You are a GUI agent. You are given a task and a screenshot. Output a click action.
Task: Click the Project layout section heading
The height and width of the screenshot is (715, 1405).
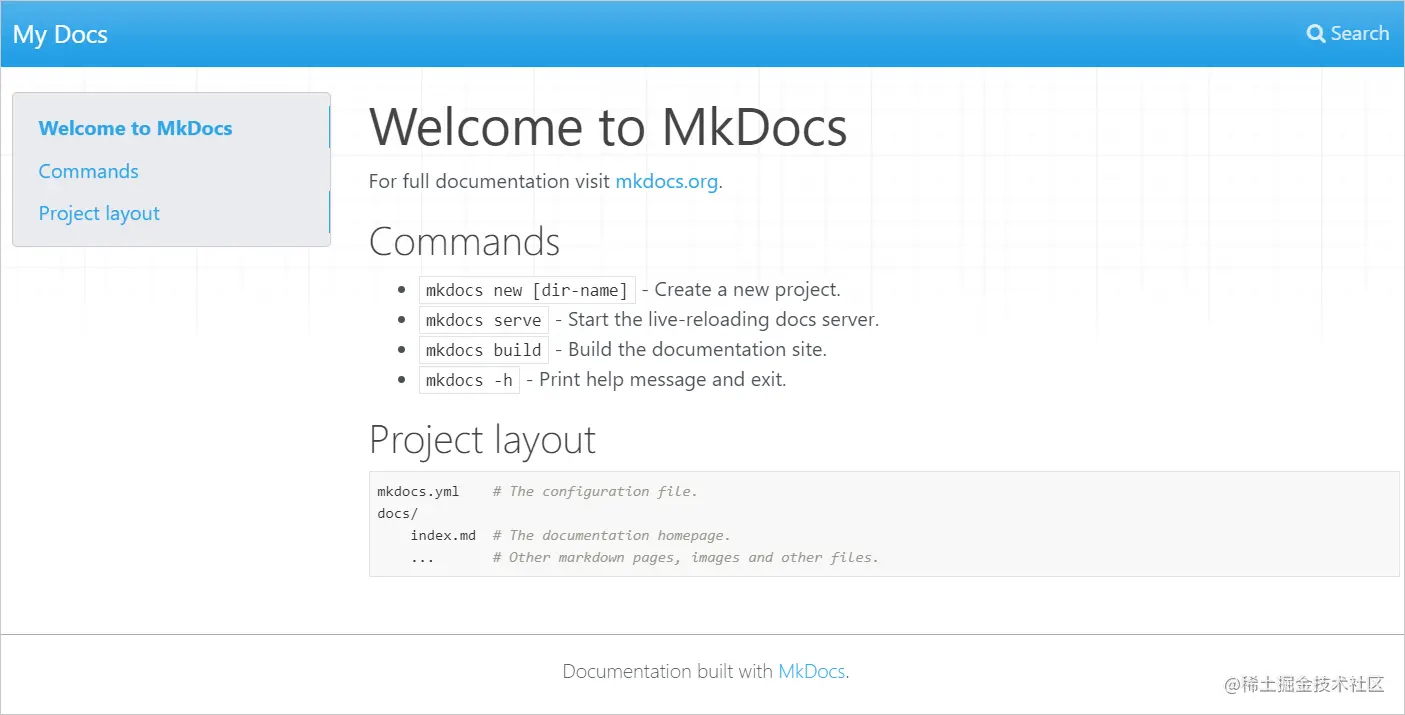pyautogui.click(x=482, y=440)
